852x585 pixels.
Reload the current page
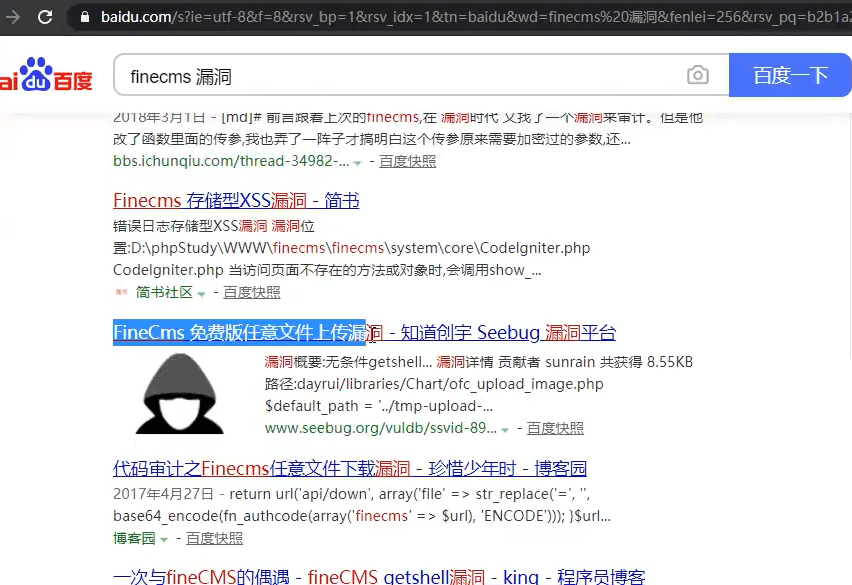45,17
